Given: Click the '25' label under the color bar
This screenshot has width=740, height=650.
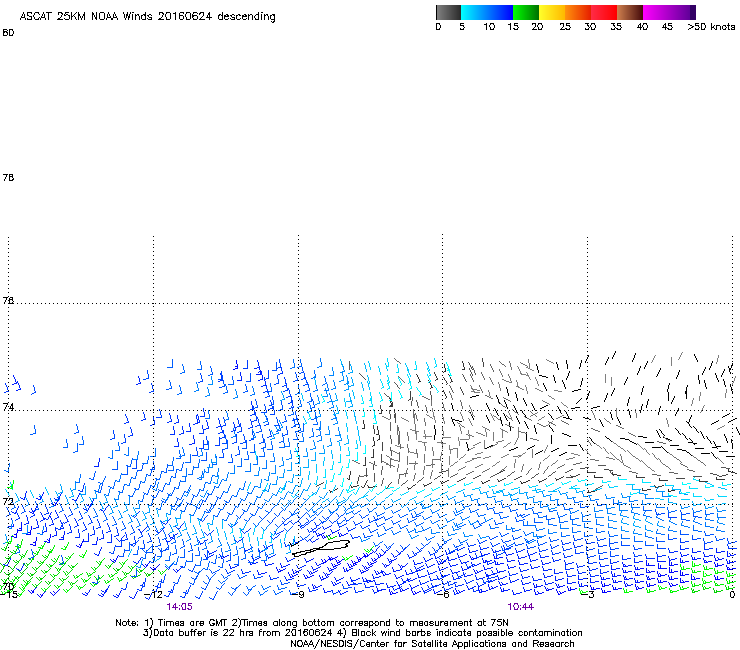Looking at the screenshot, I should pos(565,27).
